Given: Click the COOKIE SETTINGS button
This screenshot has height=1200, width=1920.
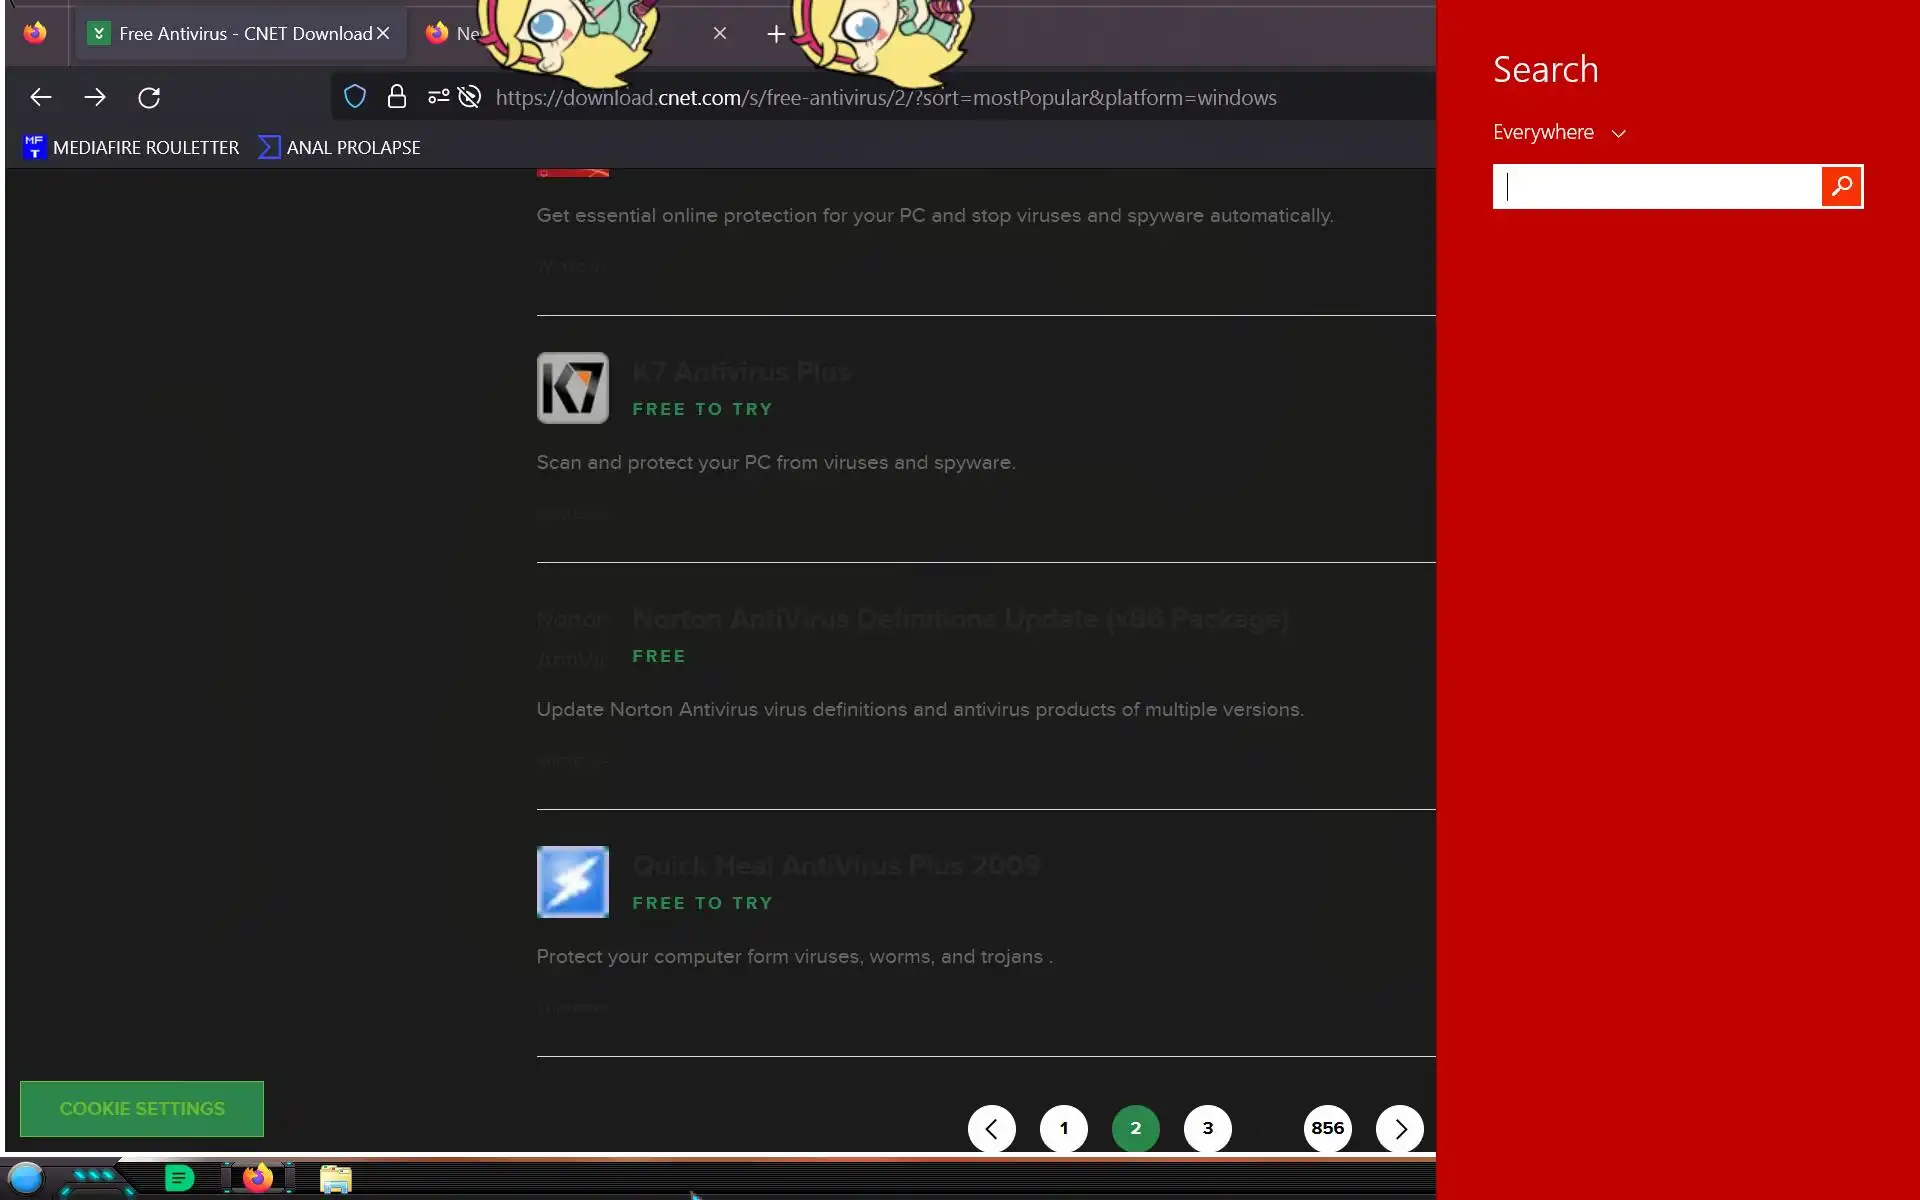Looking at the screenshot, I should point(142,1109).
